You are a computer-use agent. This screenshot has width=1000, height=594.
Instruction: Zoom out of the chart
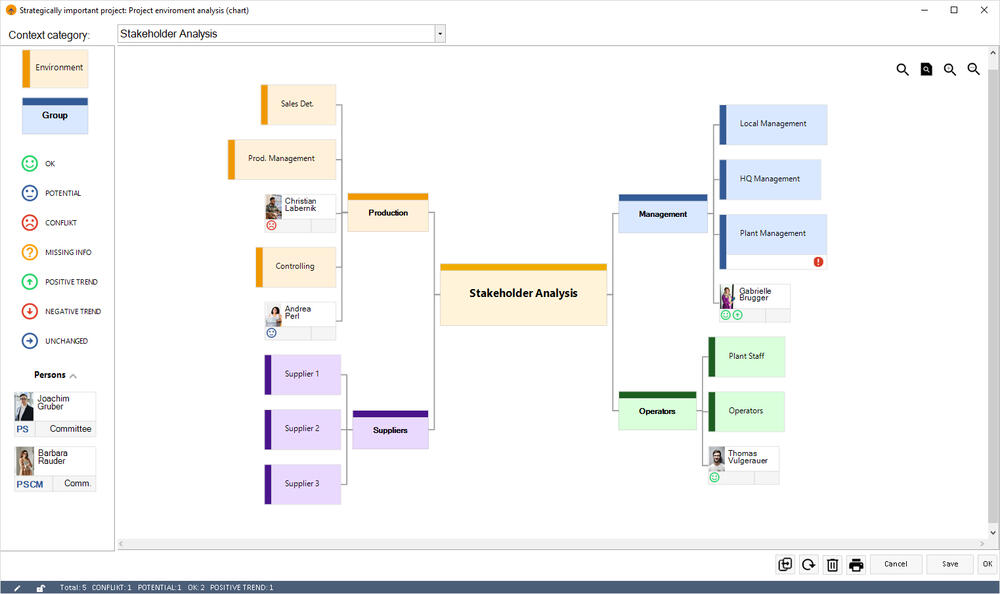(973, 69)
